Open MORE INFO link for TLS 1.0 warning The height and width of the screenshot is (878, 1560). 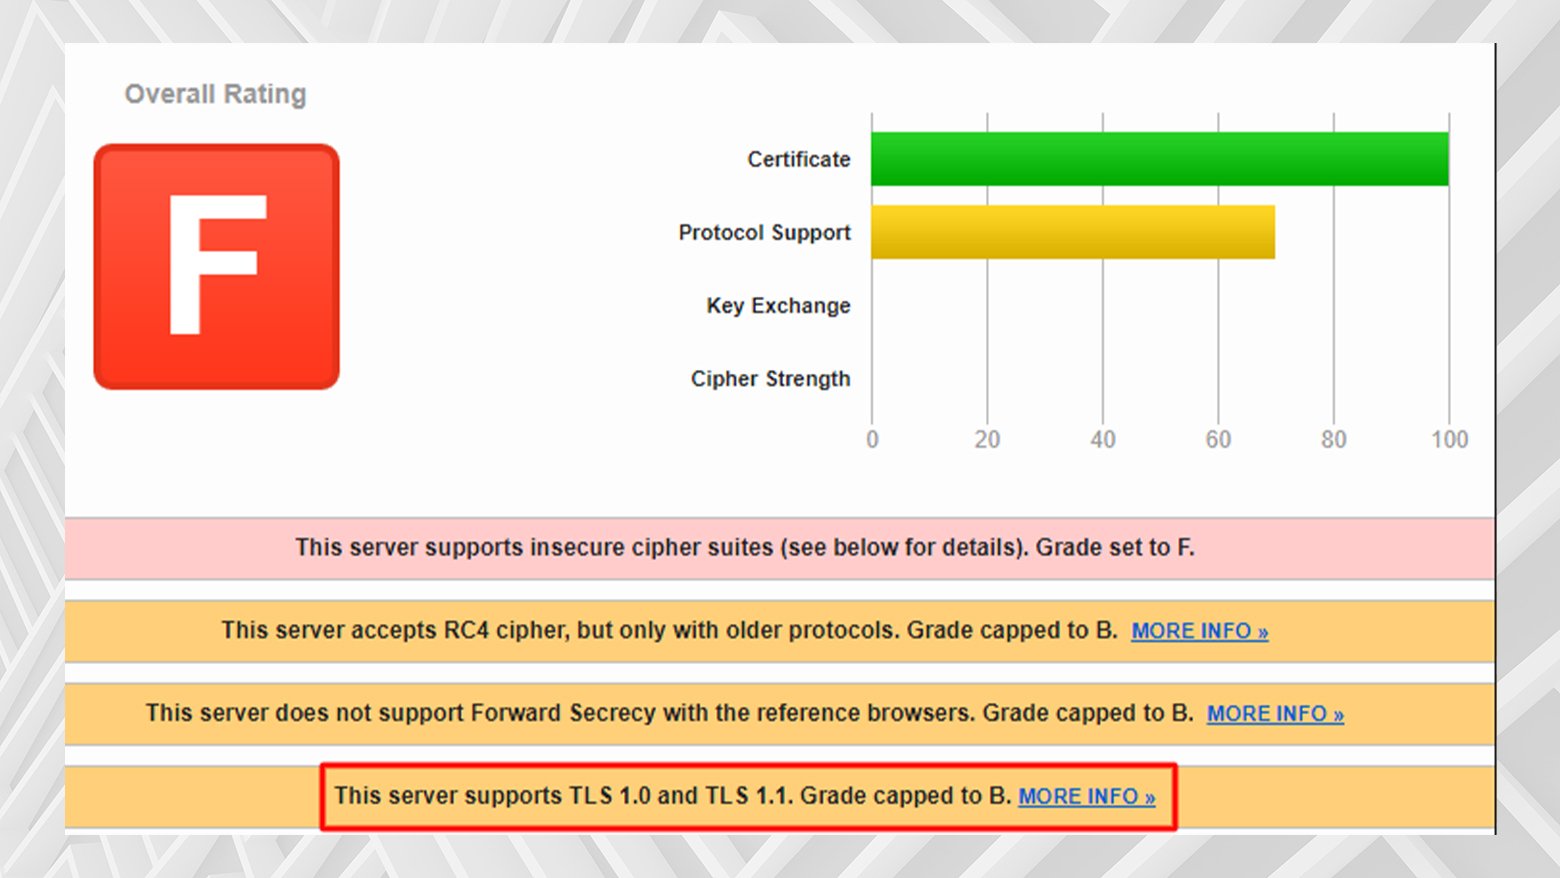[x=1087, y=797]
